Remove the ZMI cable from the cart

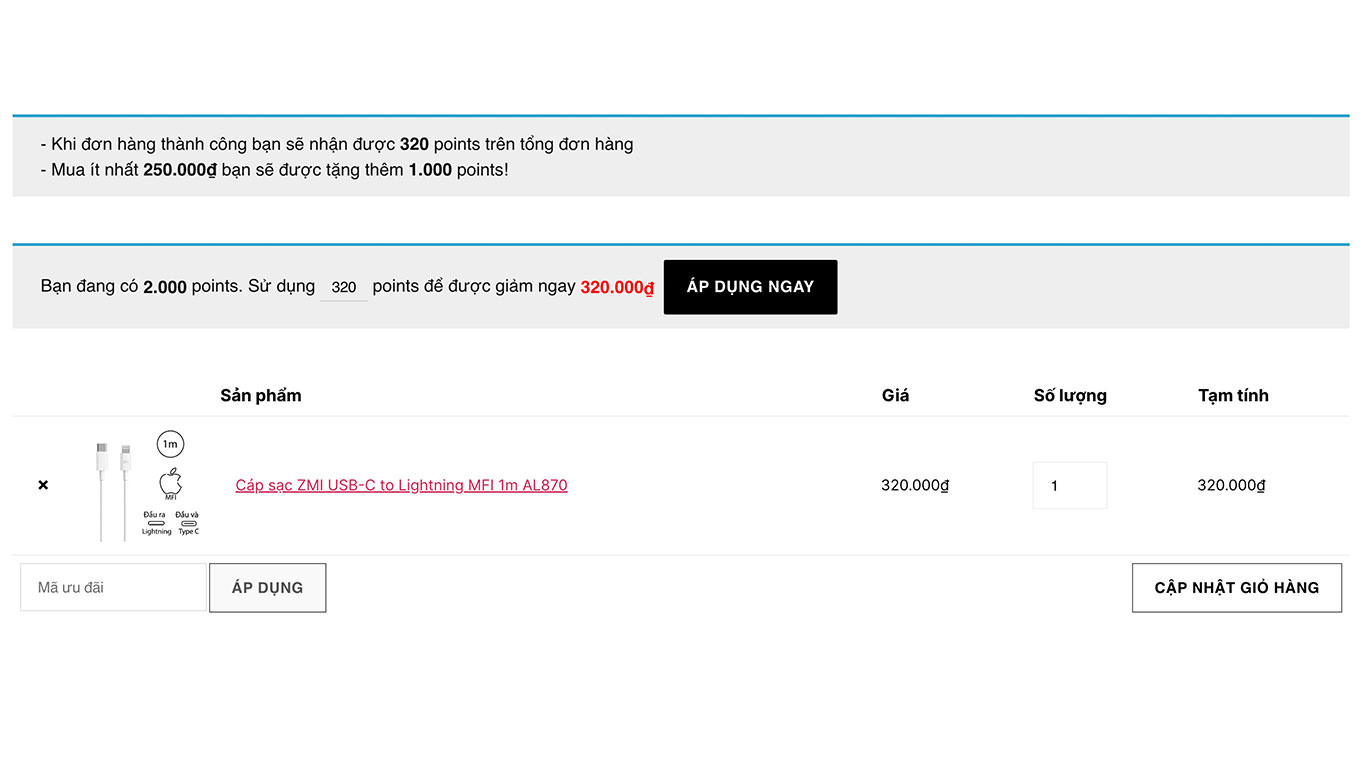pyautogui.click(x=43, y=485)
